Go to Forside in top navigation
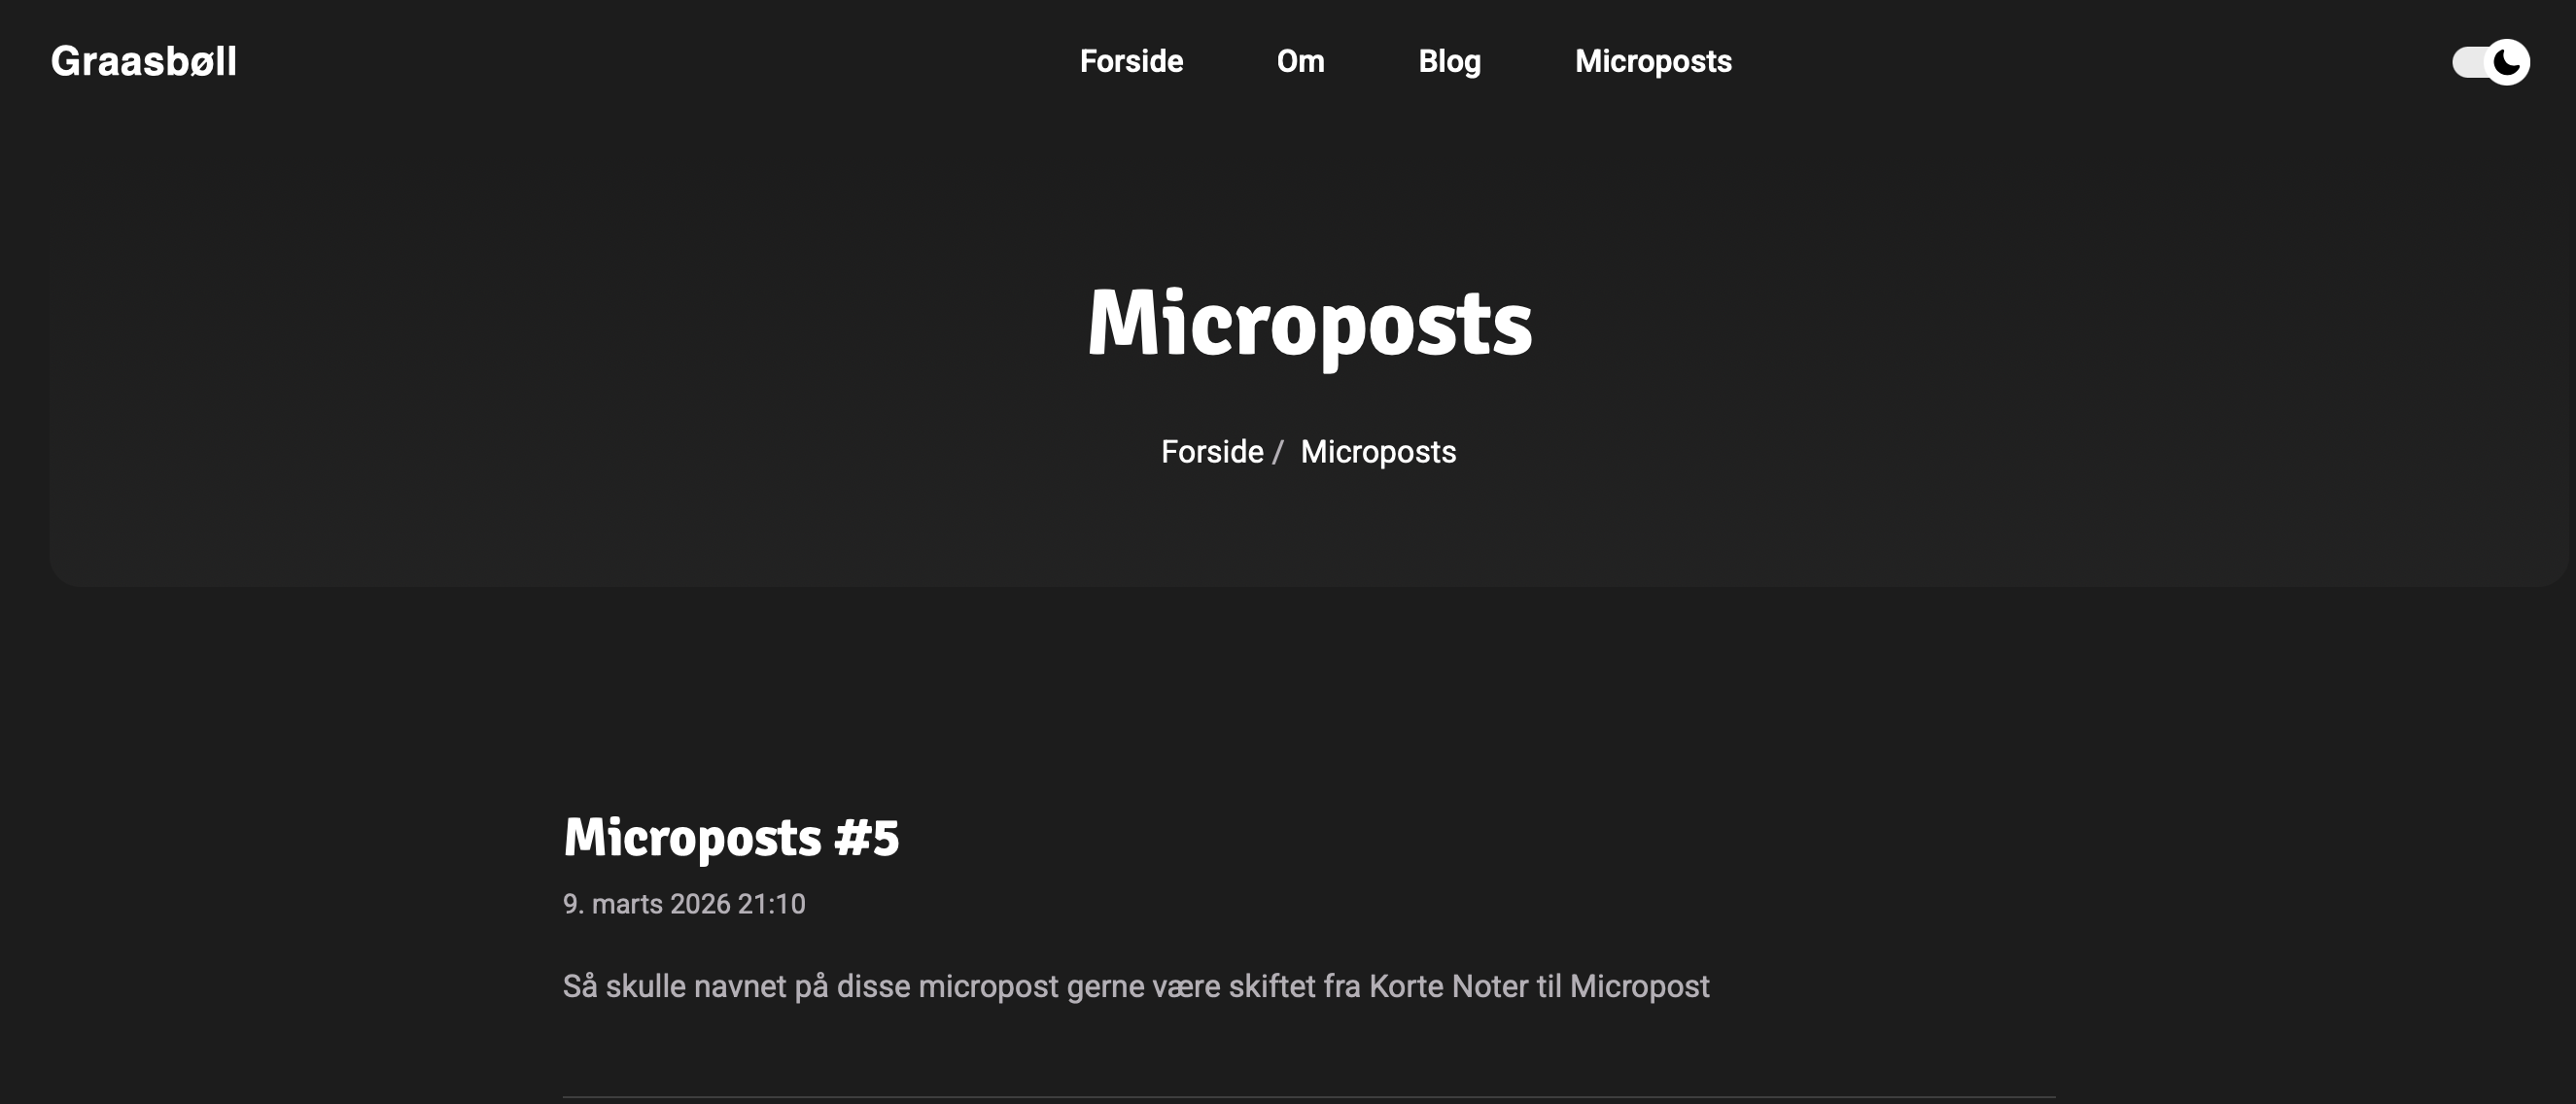The image size is (2576, 1104). point(1131,62)
